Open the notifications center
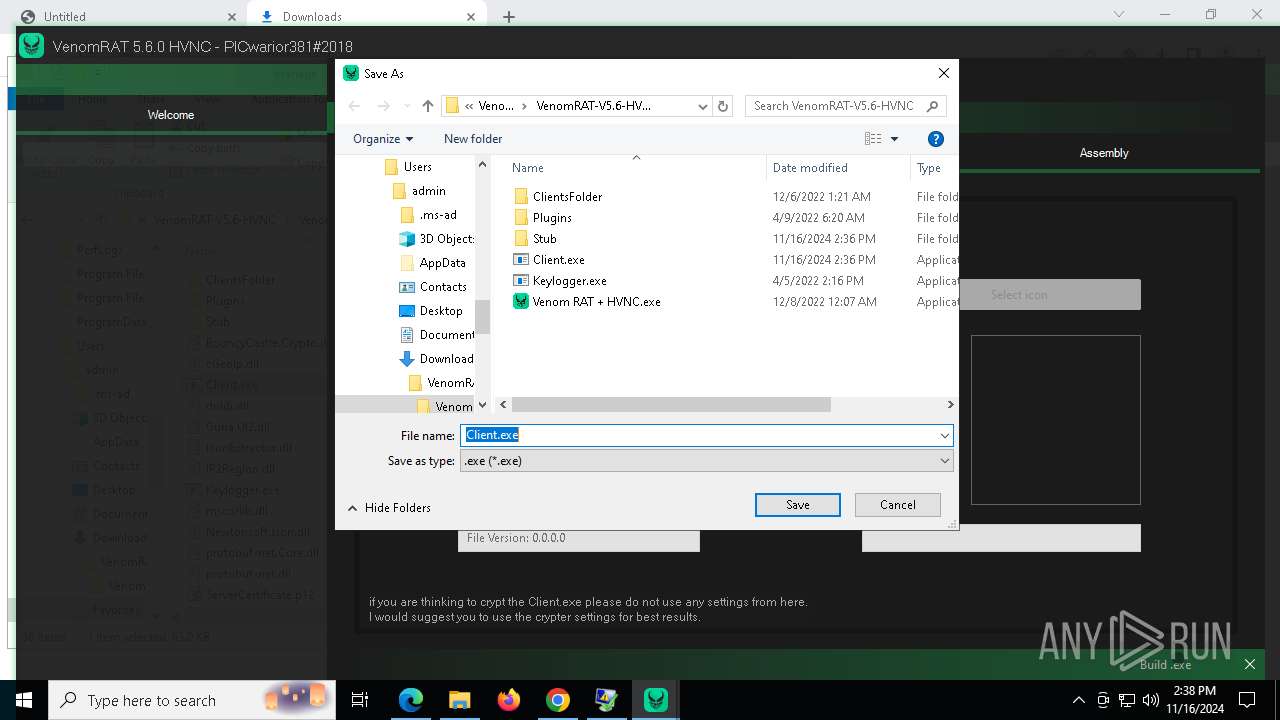Screen dimensions: 1280x720 1247,700
